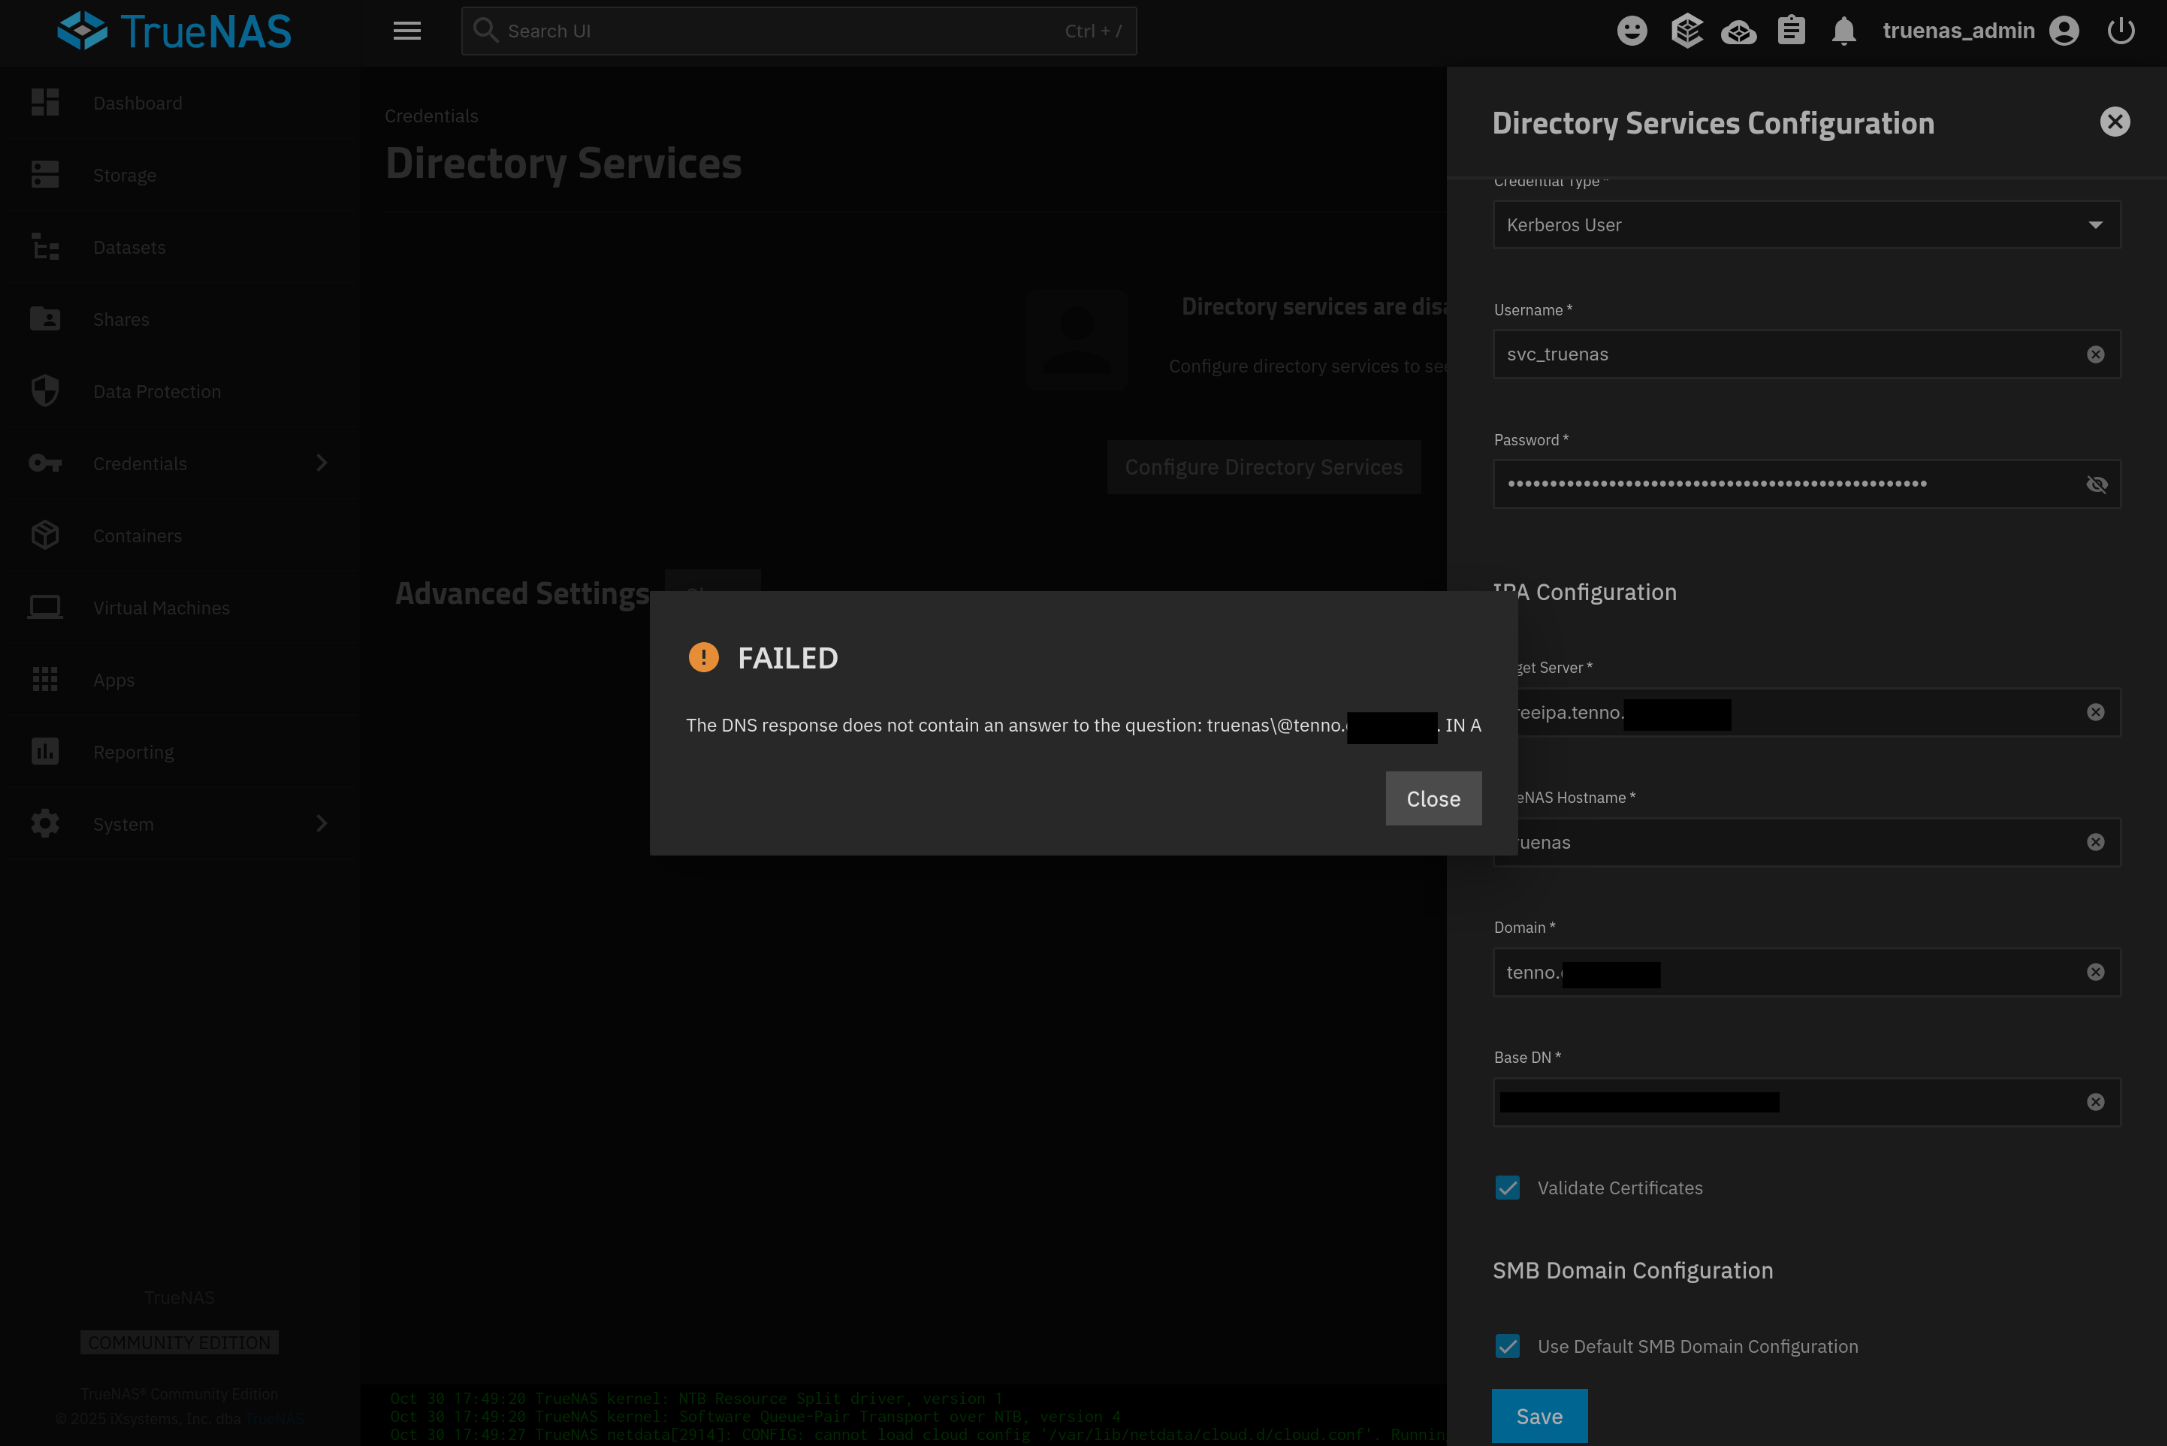The height and width of the screenshot is (1446, 2167).
Task: Toggle the hamburger sidebar menu icon
Action: [406, 31]
